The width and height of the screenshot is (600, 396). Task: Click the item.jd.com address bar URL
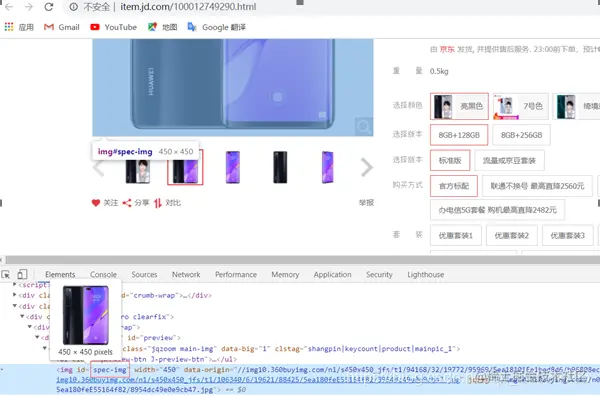(x=188, y=7)
